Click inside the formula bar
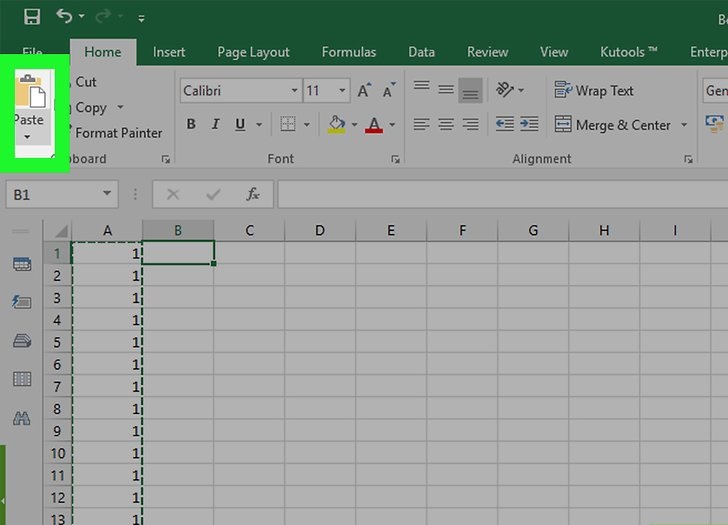728x525 pixels. (502, 194)
